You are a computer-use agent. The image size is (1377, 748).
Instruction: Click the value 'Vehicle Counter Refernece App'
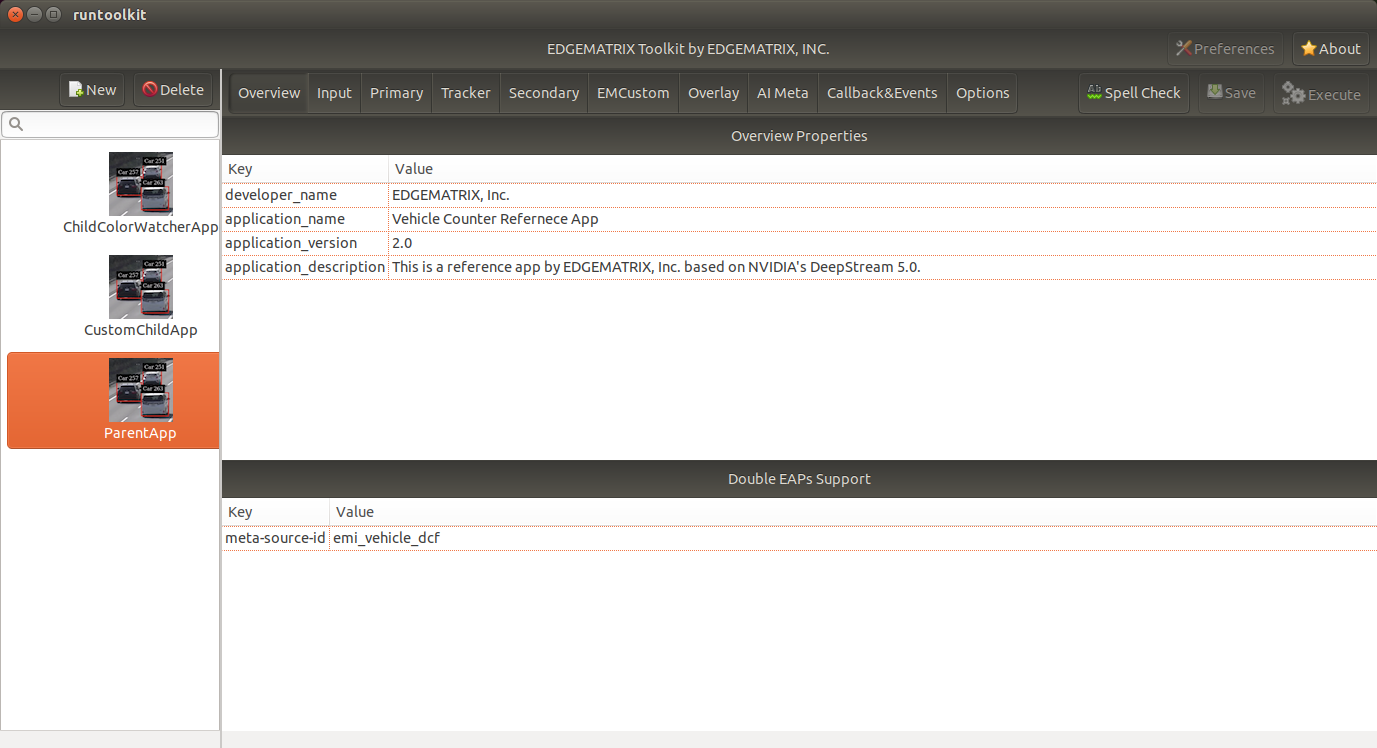495,219
